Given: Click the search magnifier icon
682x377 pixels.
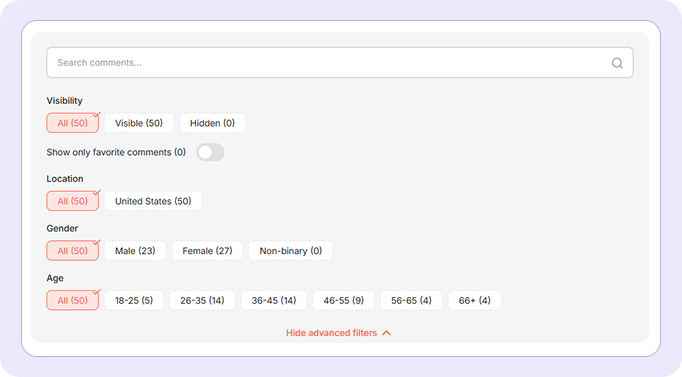Looking at the screenshot, I should pyautogui.click(x=617, y=63).
